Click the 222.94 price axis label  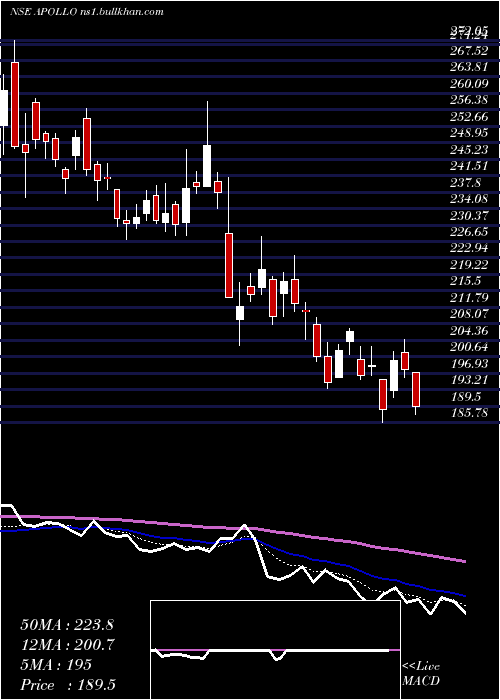pyautogui.click(x=469, y=248)
